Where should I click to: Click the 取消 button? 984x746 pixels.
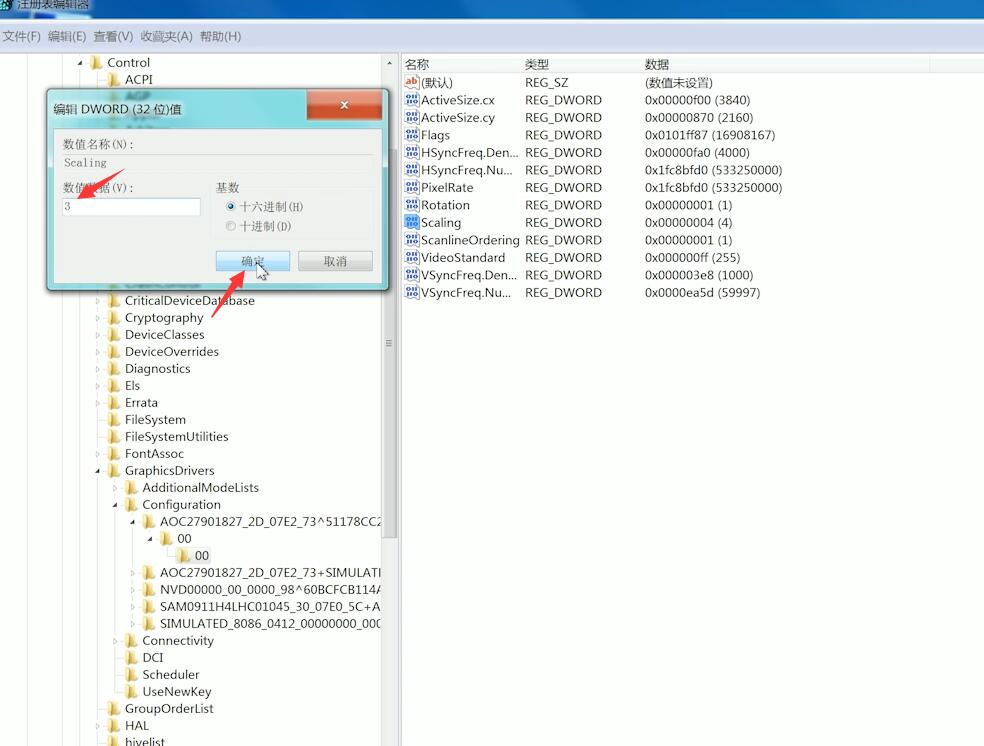coord(335,261)
